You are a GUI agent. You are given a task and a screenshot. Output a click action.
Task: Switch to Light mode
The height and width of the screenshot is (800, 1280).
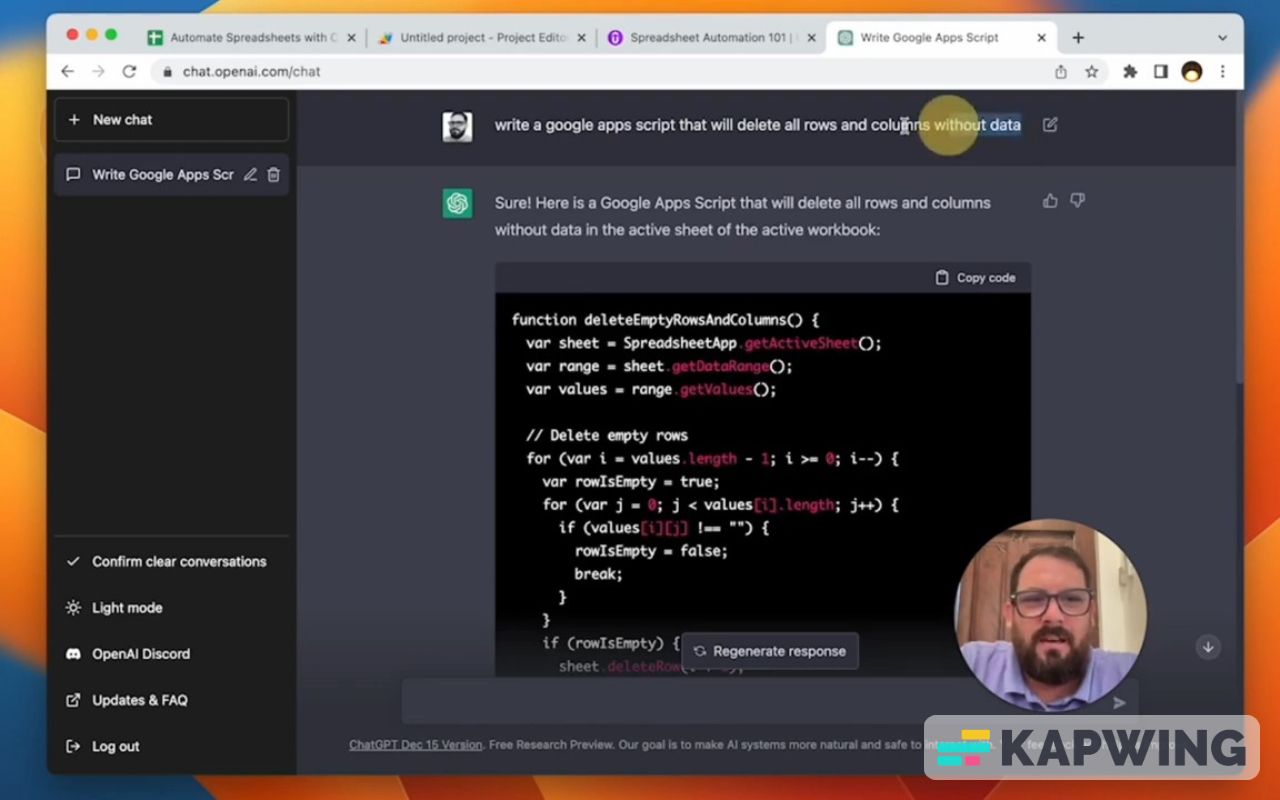[171, 608]
